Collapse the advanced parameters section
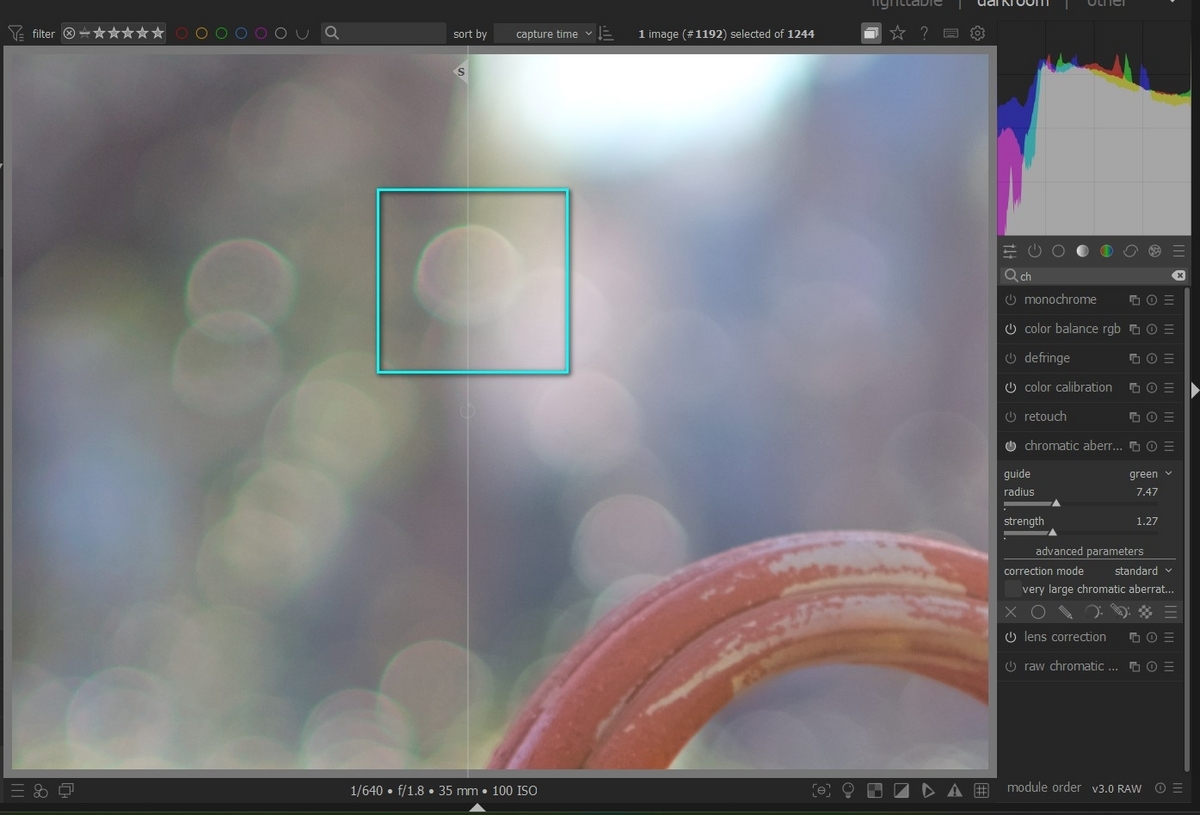 pos(1089,551)
